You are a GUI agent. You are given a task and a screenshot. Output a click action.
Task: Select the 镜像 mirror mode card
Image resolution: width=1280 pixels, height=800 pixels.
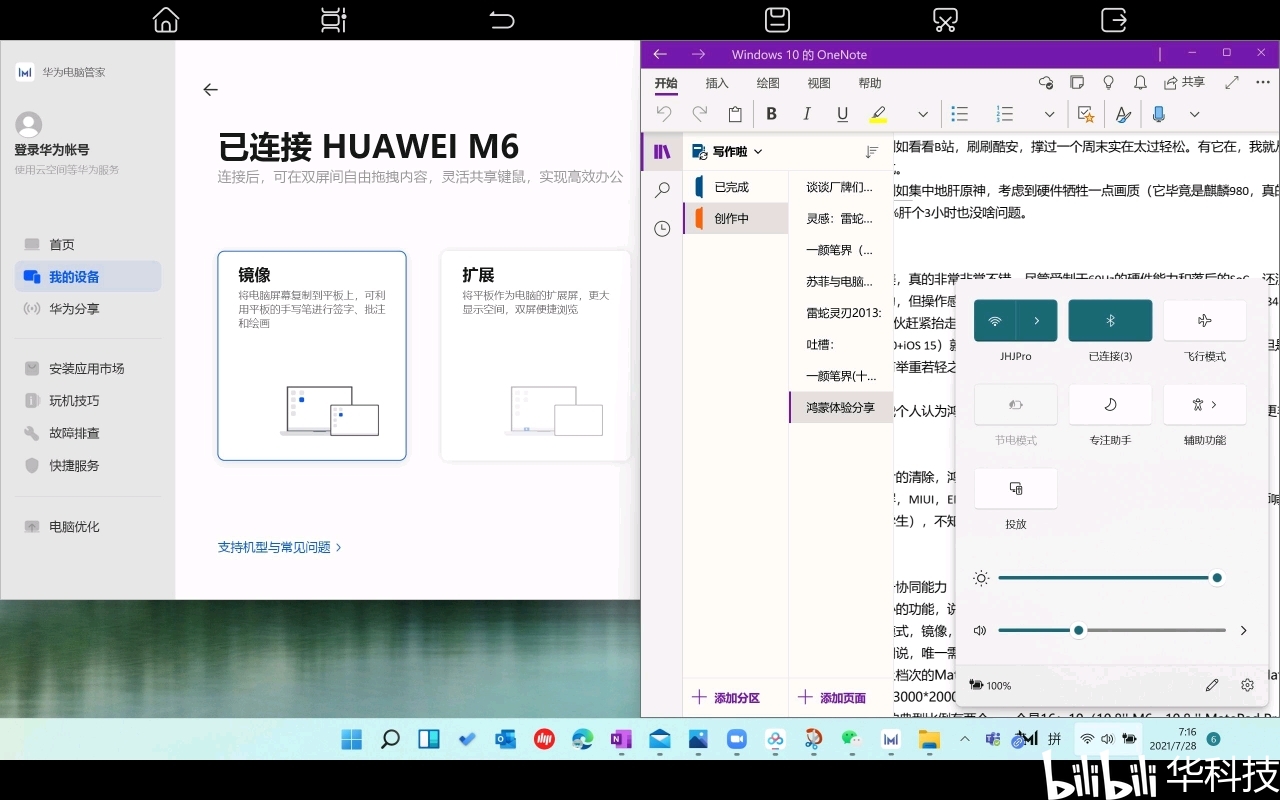coord(312,356)
